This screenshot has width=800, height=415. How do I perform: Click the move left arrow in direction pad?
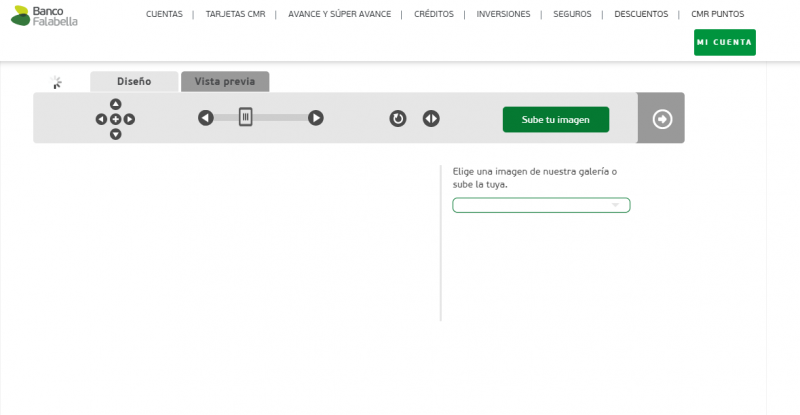[x=101, y=119]
